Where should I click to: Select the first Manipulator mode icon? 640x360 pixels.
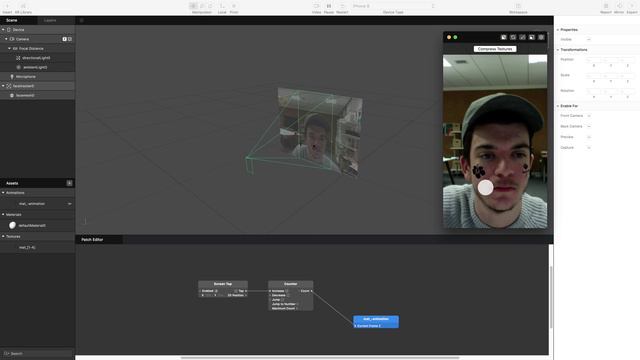[x=193, y=6]
